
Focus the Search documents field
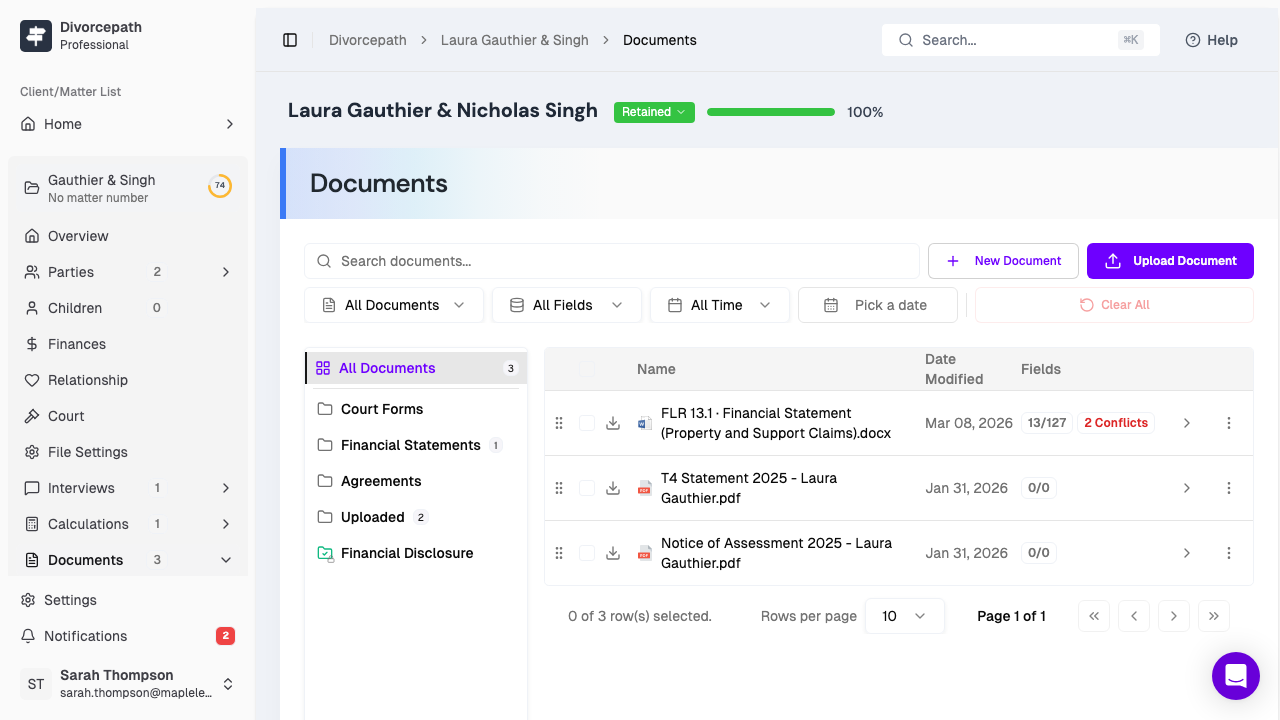click(612, 261)
